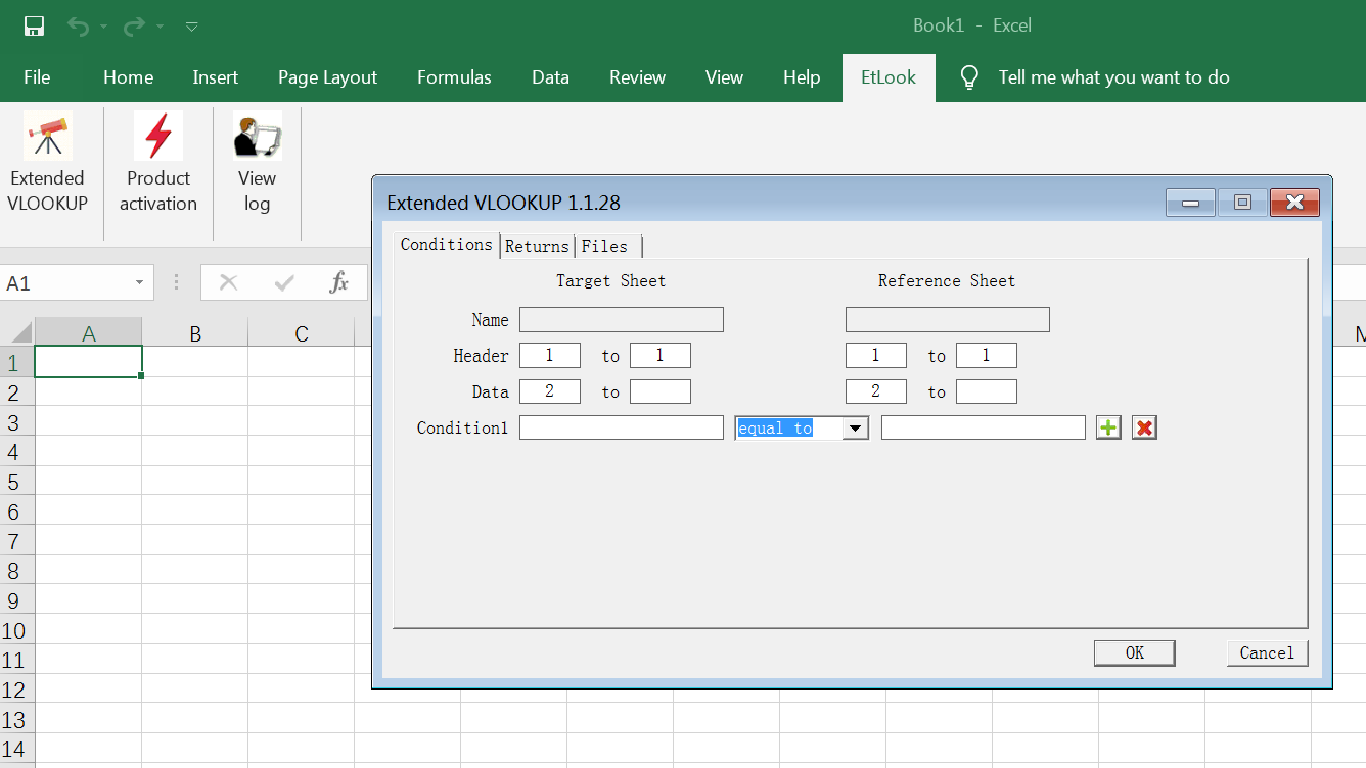
Task: Select the Conditions tab
Action: 447,245
